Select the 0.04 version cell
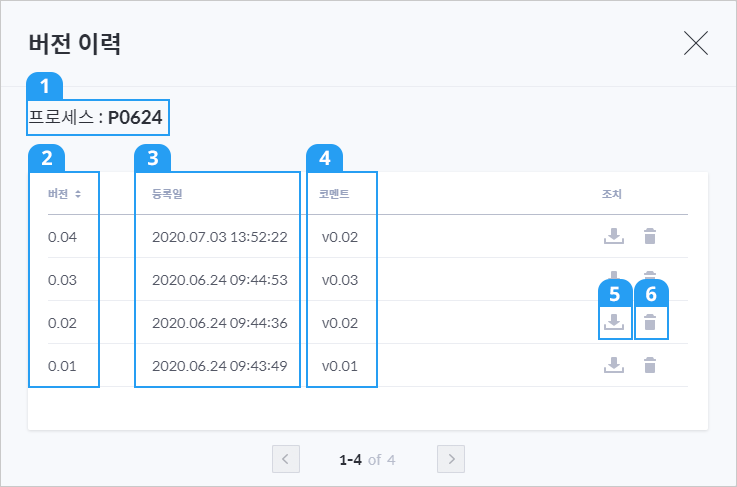The width and height of the screenshot is (737, 487). click(x=63, y=237)
